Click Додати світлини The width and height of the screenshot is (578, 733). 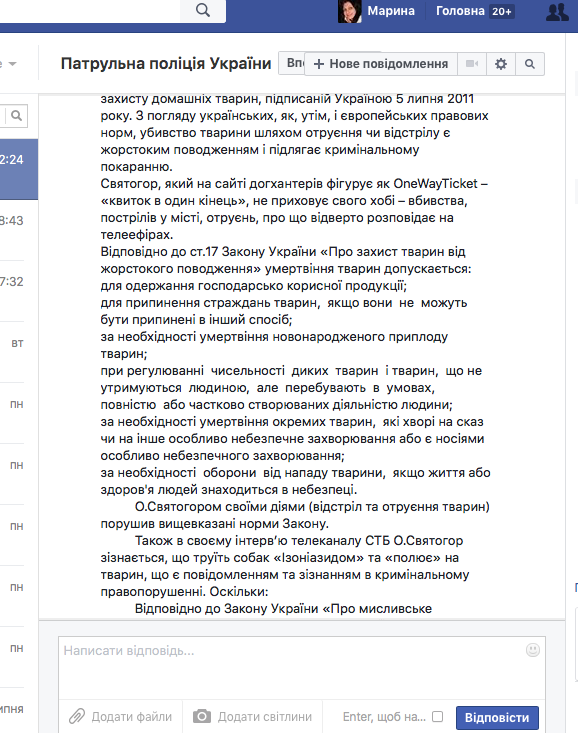(265, 717)
